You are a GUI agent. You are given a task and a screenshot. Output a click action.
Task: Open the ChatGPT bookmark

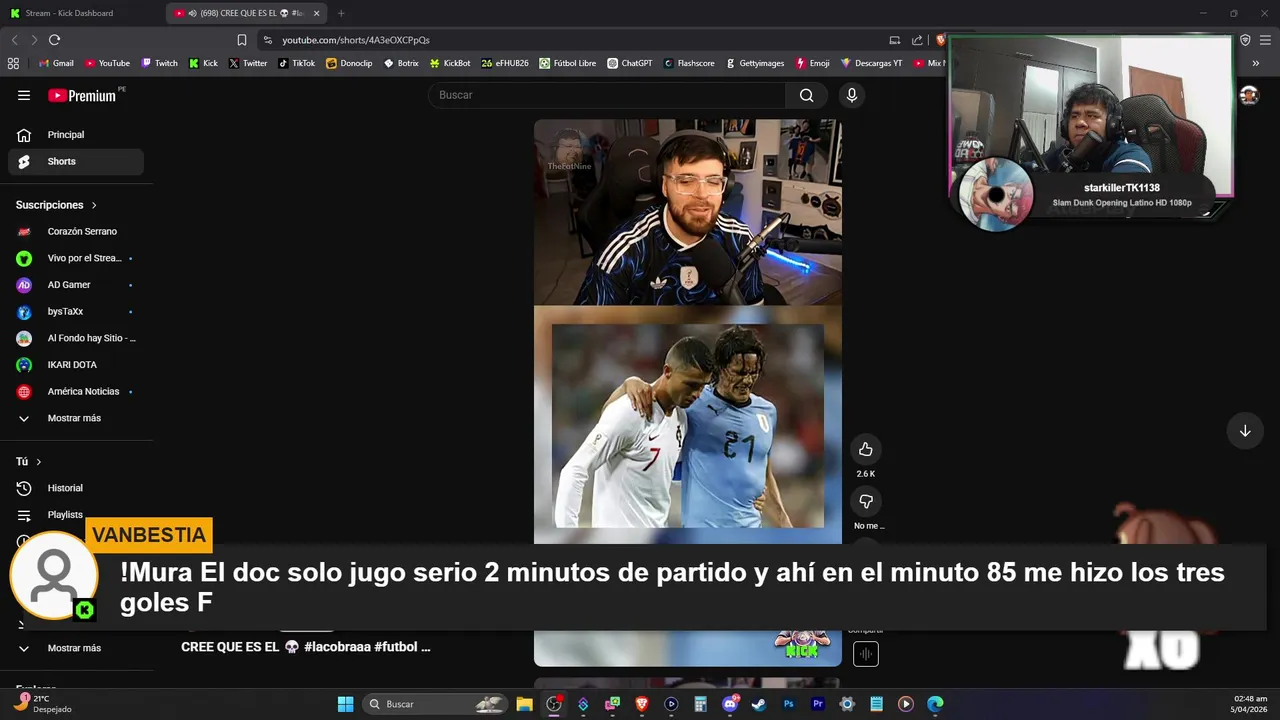pyautogui.click(x=629, y=63)
